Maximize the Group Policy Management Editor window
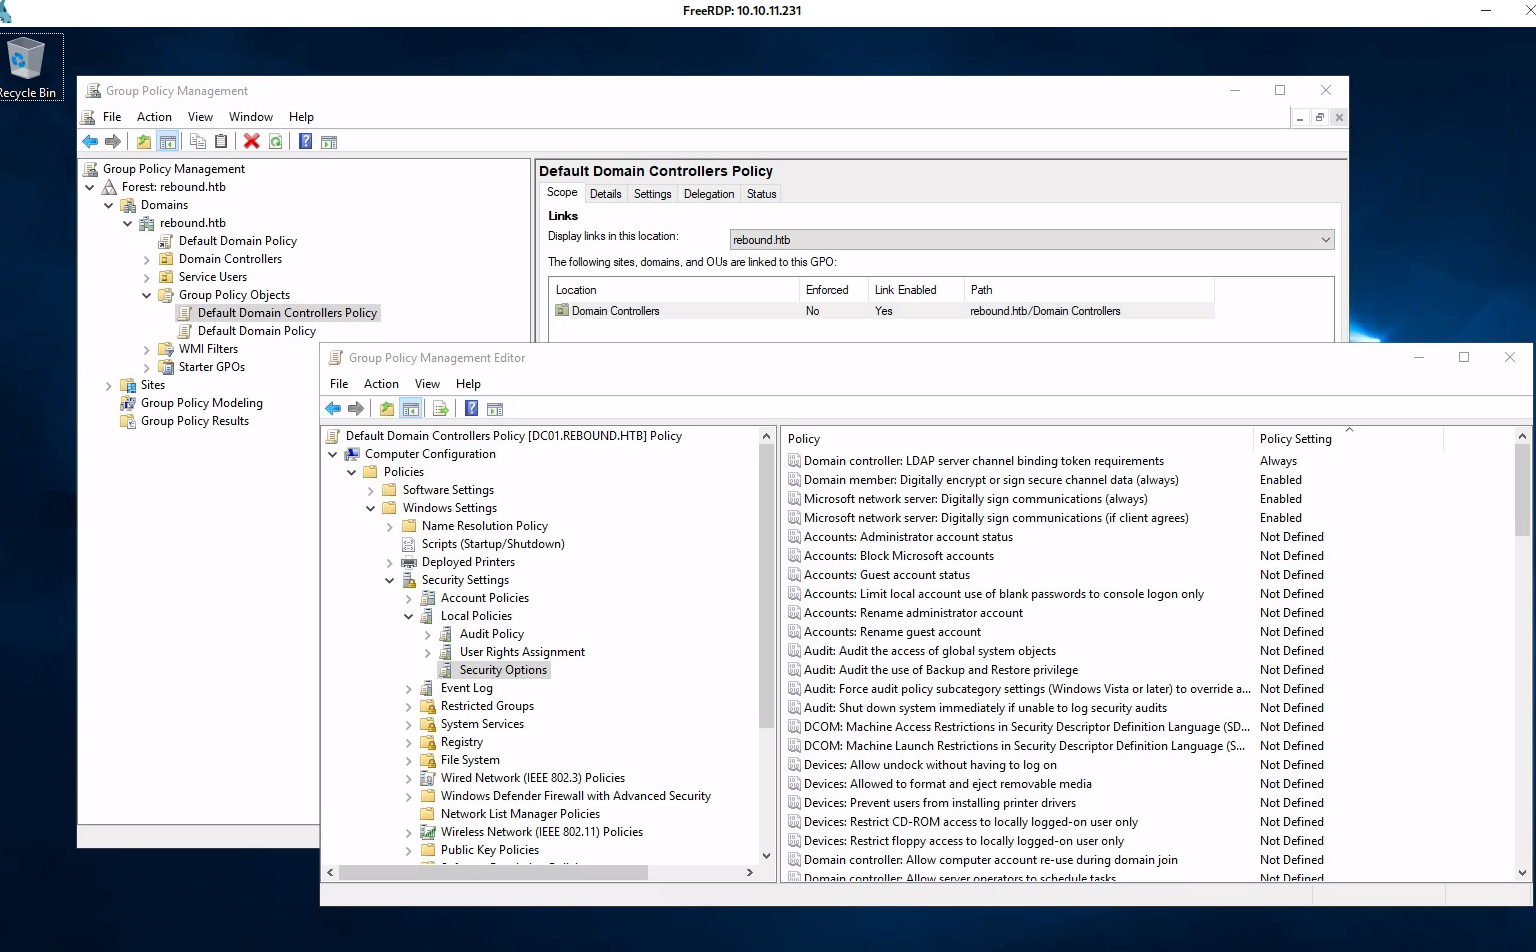 (x=1464, y=358)
